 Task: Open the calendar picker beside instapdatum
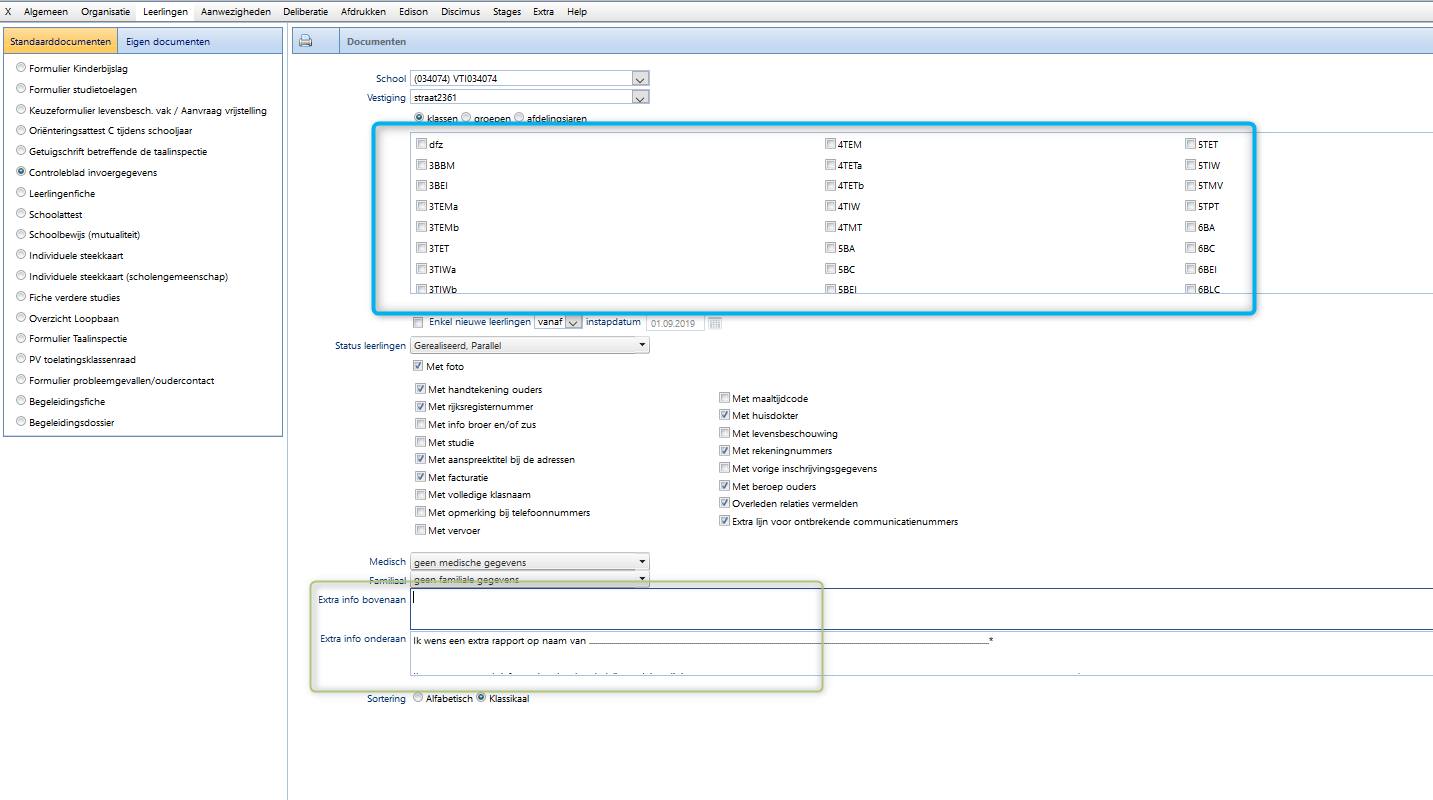[x=715, y=323]
